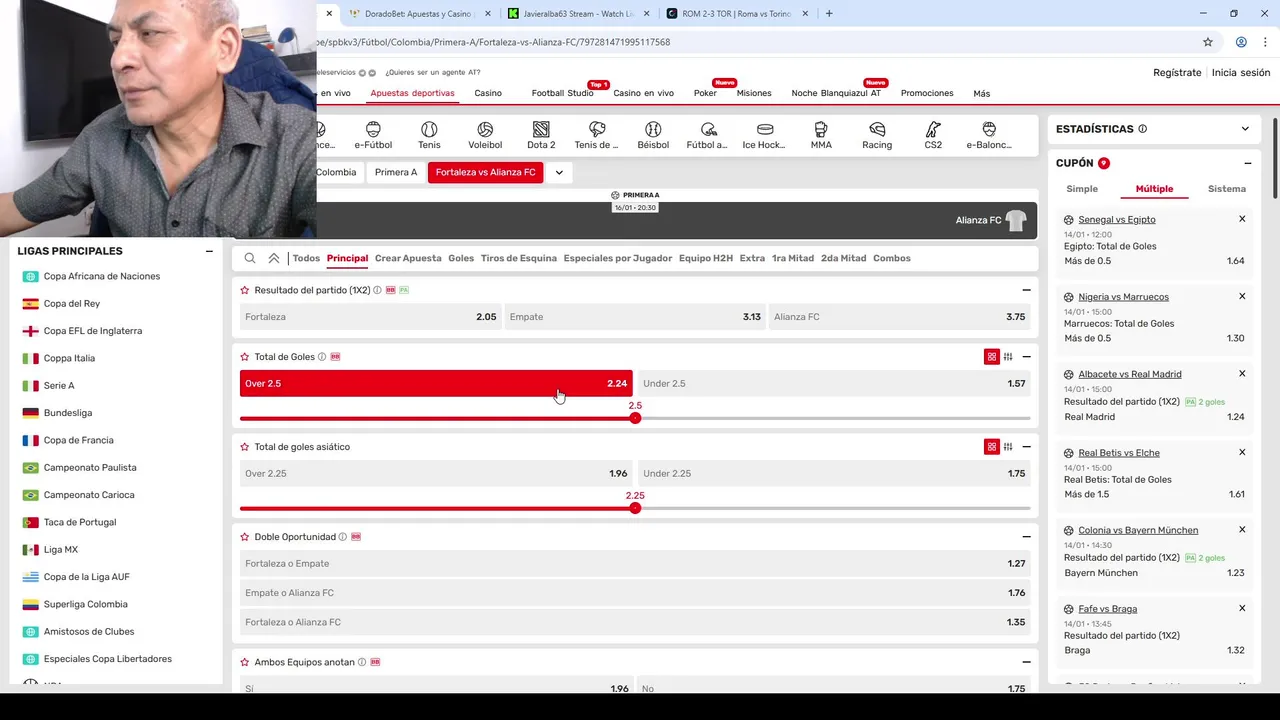Open the browser profile icon
Screen dimensions: 1280x720
pos(1241,42)
